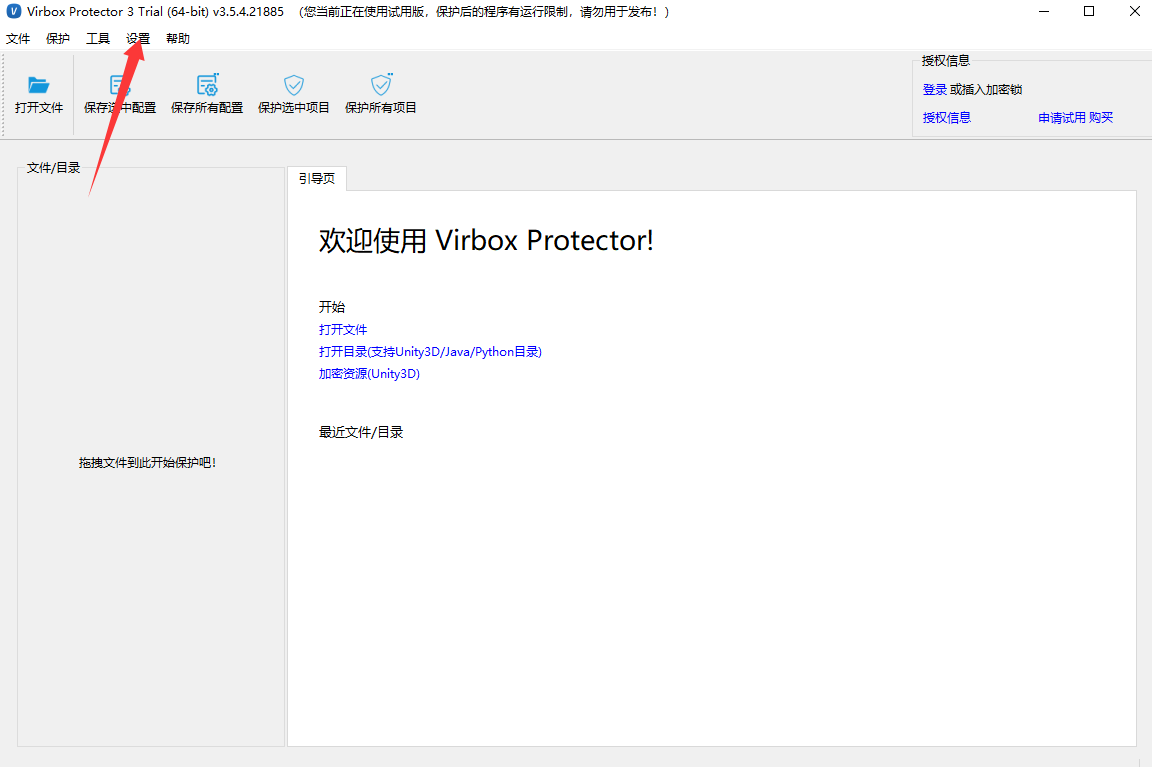Click the 购买 link
Image resolution: width=1152 pixels, height=767 pixels.
(x=1101, y=118)
